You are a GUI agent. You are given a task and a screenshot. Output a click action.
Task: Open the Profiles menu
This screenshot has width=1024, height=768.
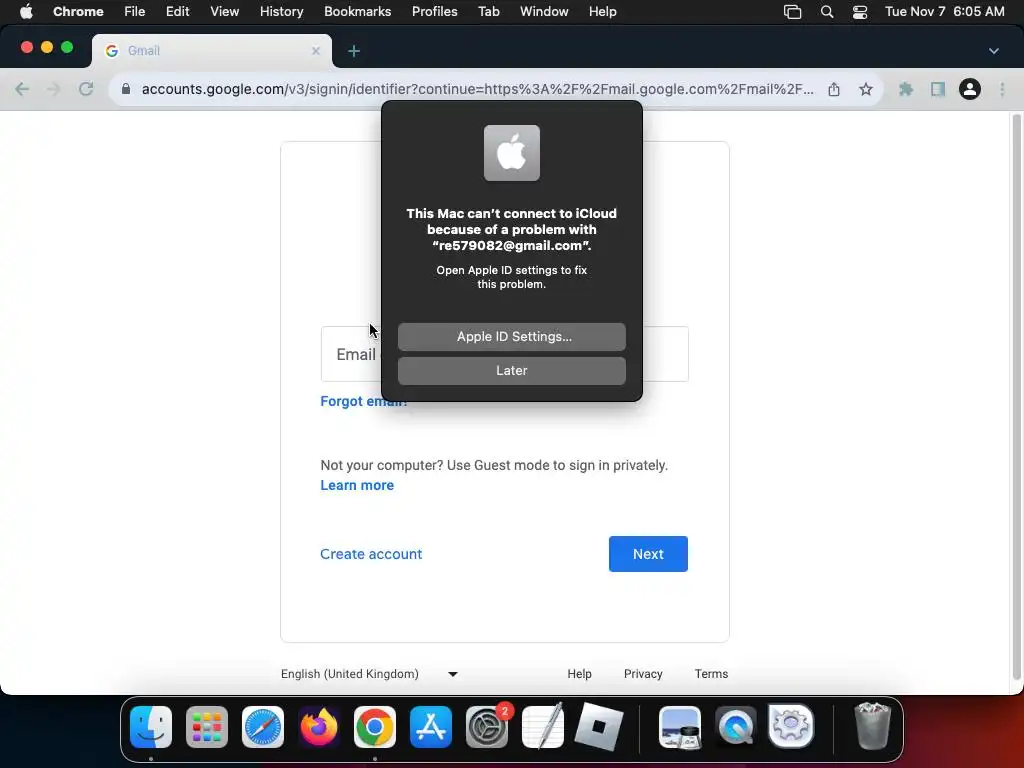[434, 12]
